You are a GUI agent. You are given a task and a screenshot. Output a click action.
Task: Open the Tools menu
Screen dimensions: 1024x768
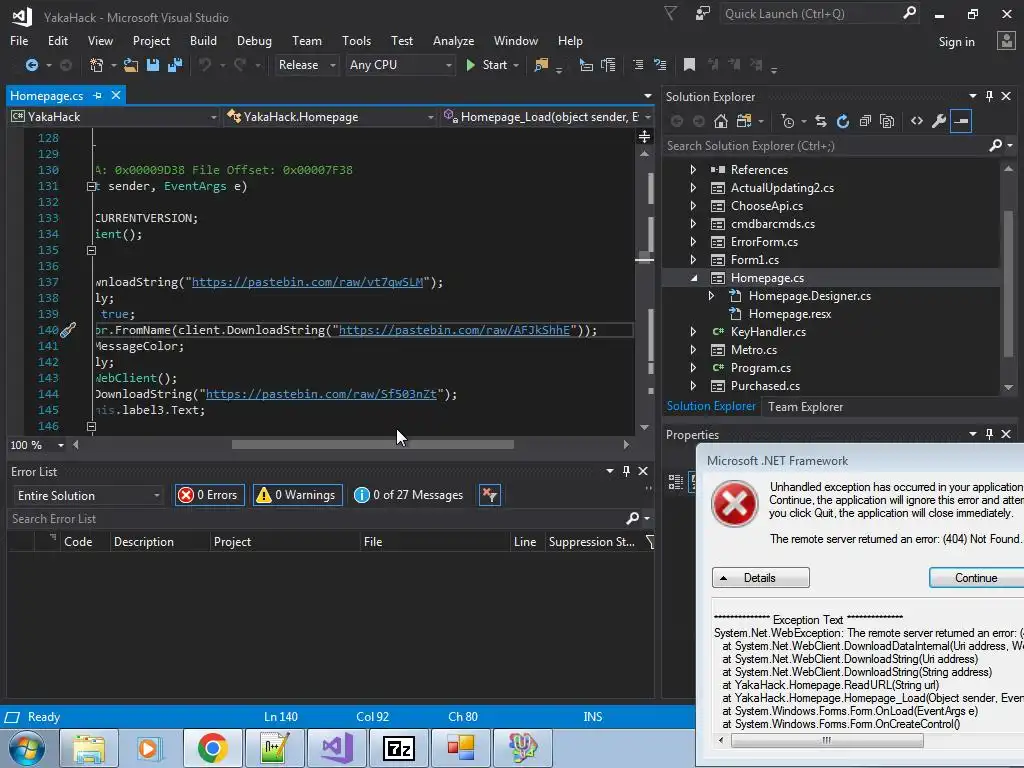coord(356,40)
